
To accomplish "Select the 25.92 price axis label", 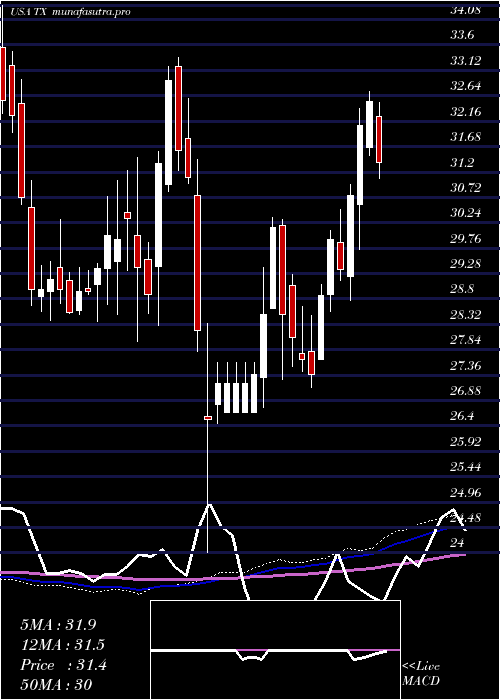I will pyautogui.click(x=465, y=442).
